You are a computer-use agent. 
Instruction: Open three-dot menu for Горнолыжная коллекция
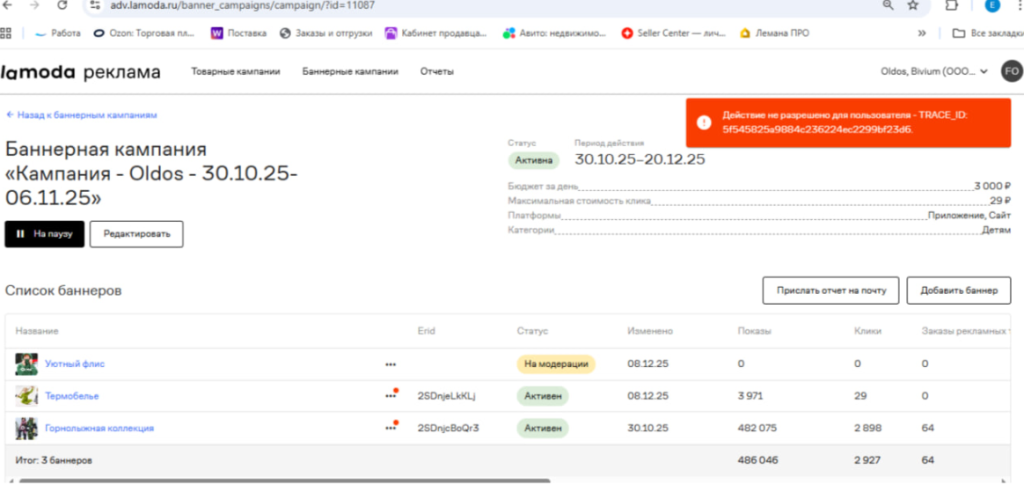[391, 428]
